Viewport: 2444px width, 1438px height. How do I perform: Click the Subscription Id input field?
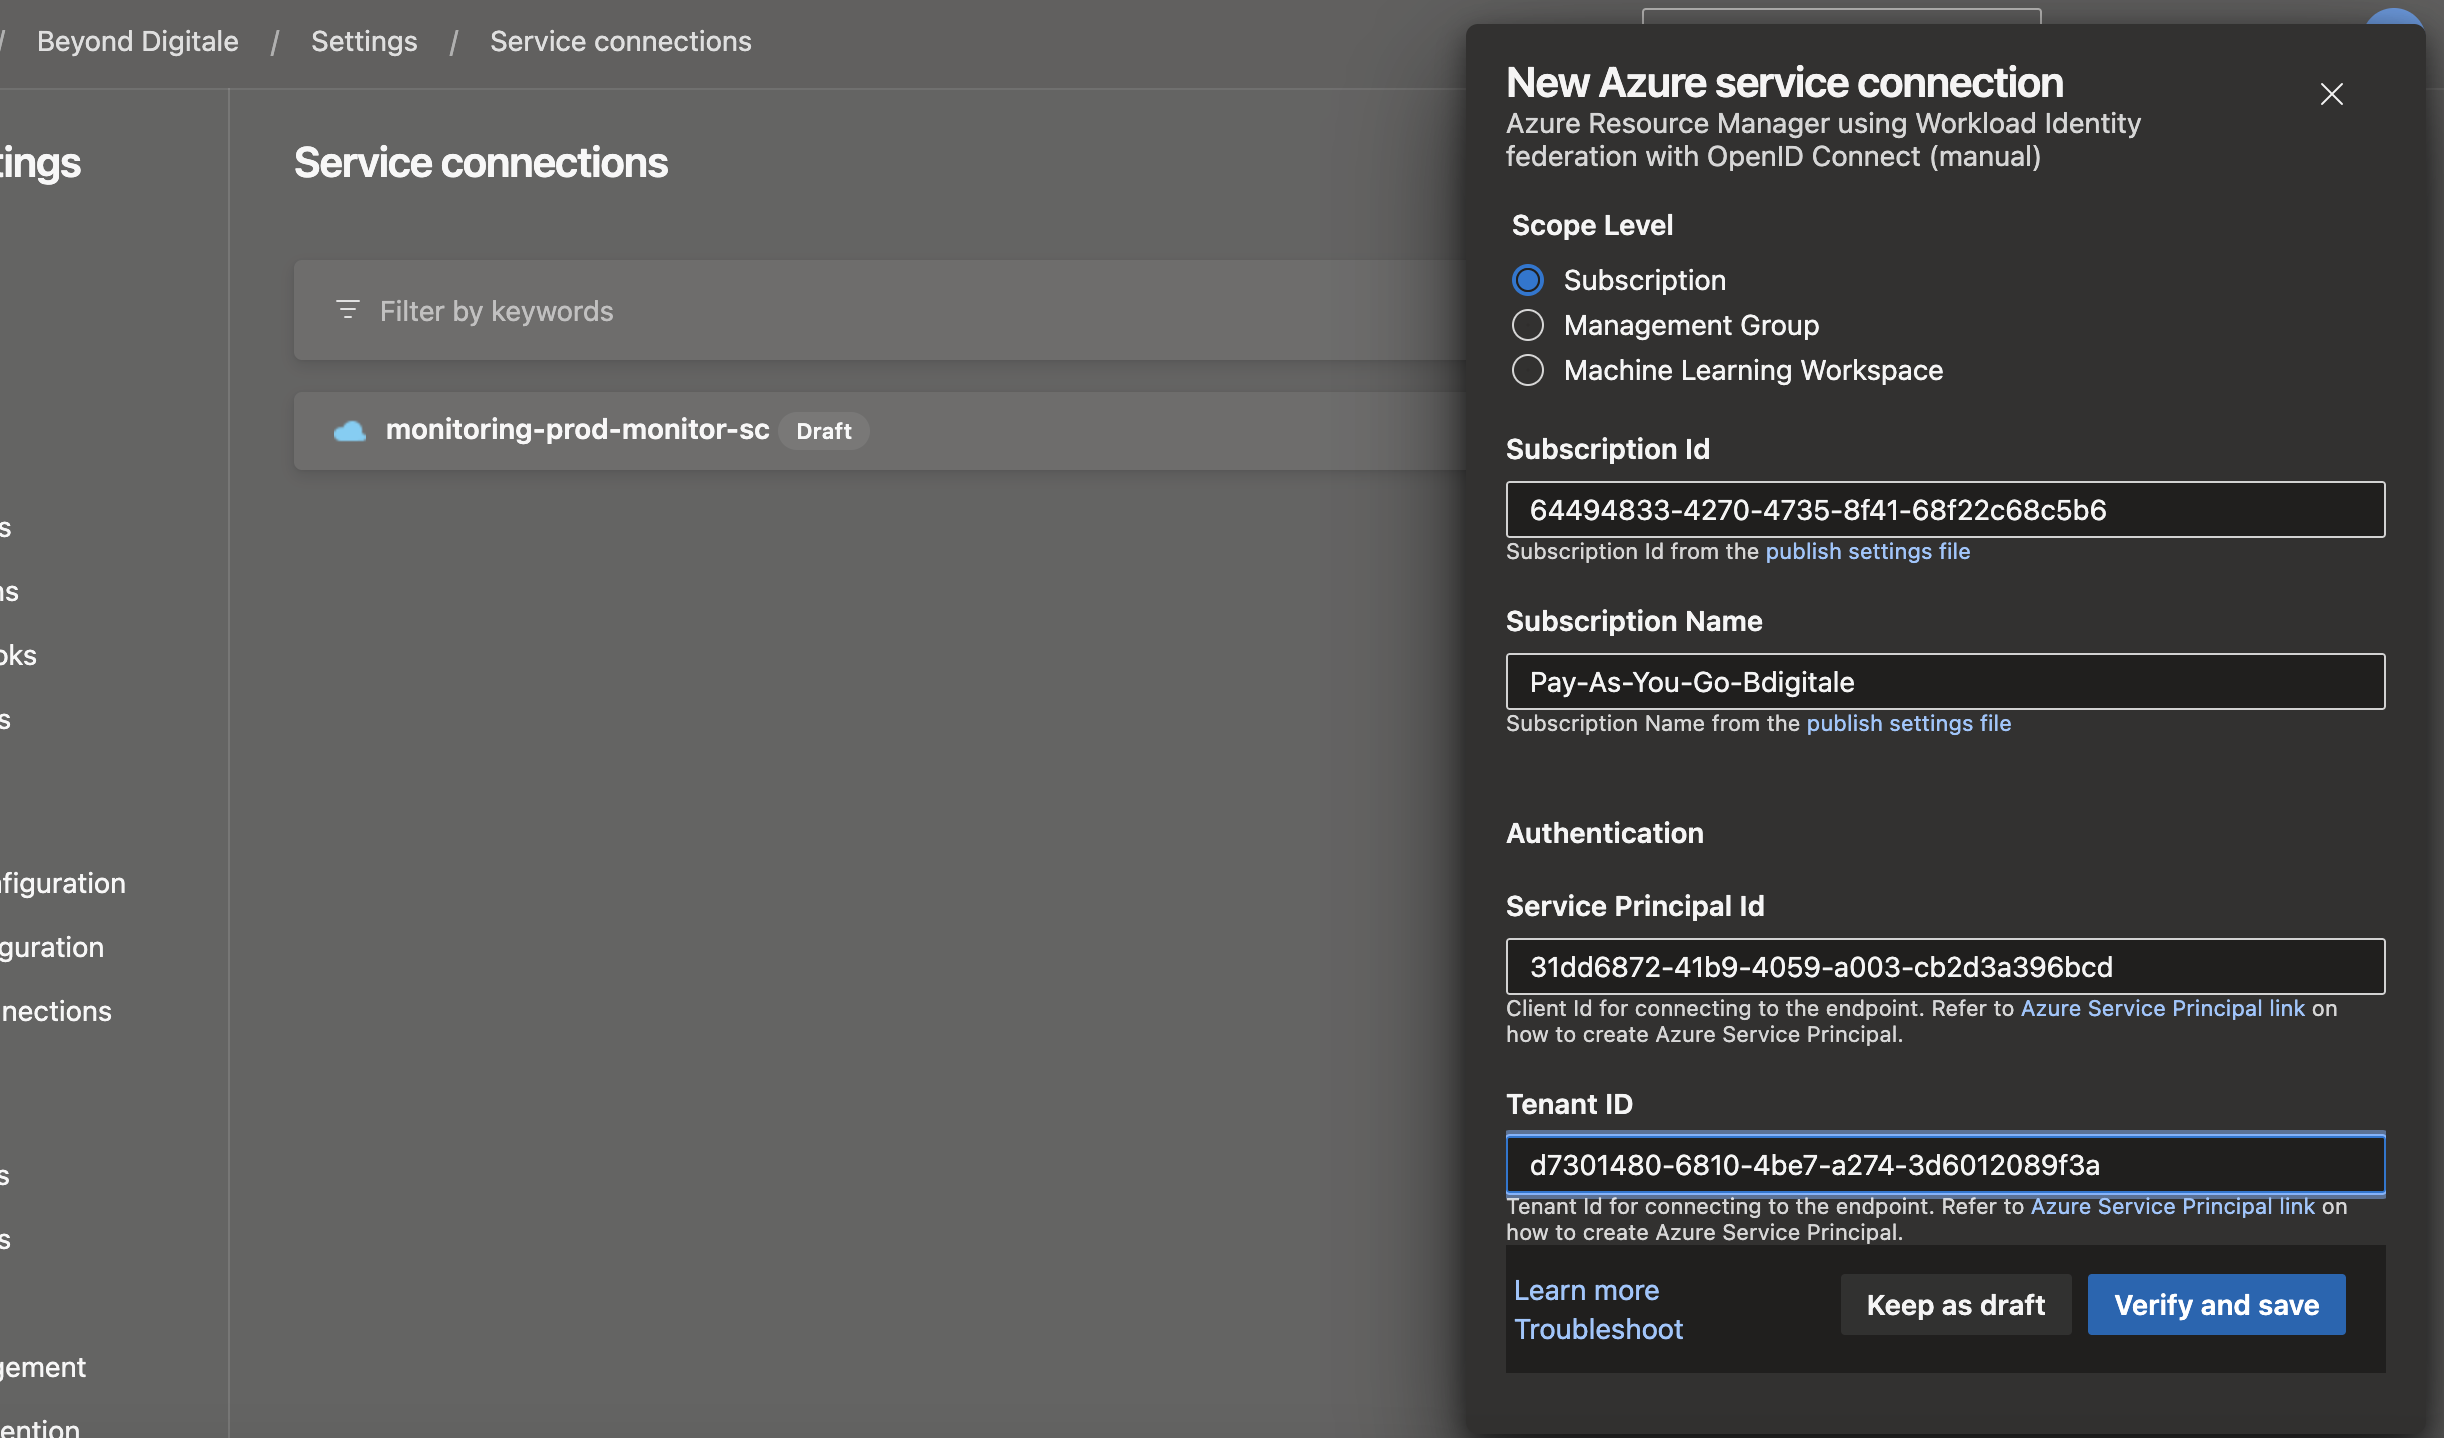click(x=1945, y=510)
